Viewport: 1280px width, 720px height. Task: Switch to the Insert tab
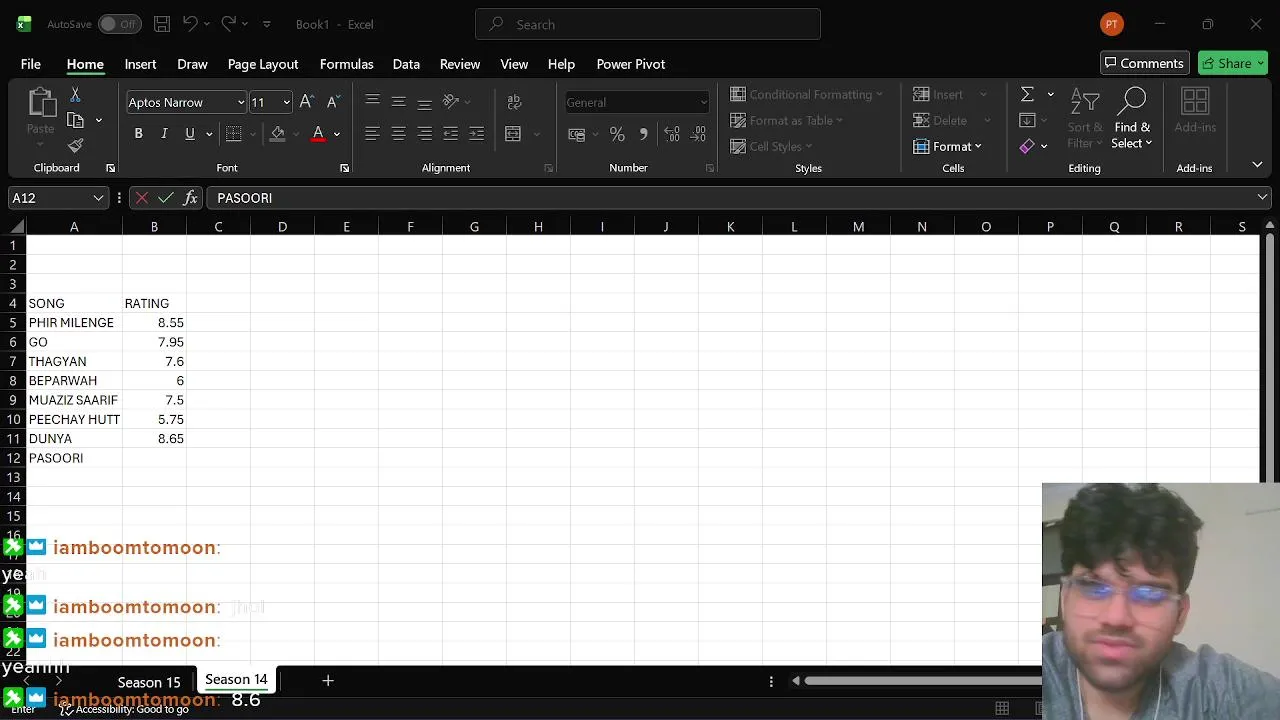point(140,64)
